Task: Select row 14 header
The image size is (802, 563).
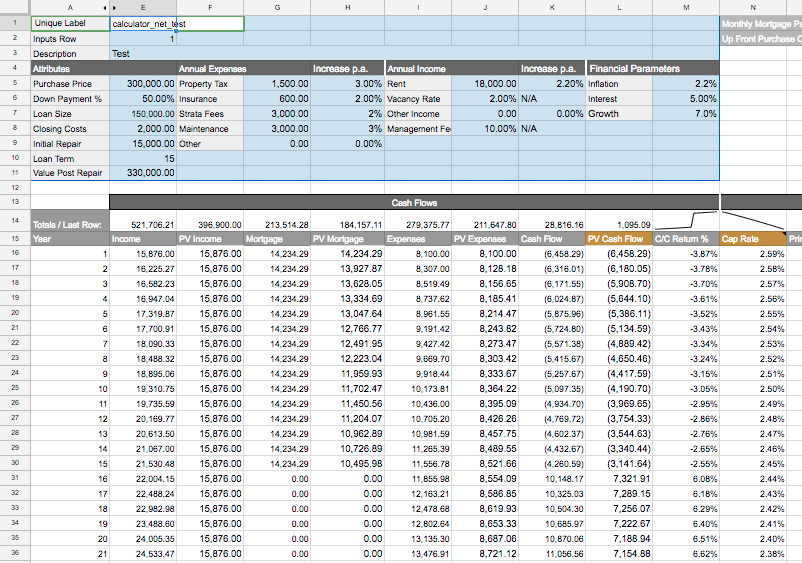Action: point(15,220)
